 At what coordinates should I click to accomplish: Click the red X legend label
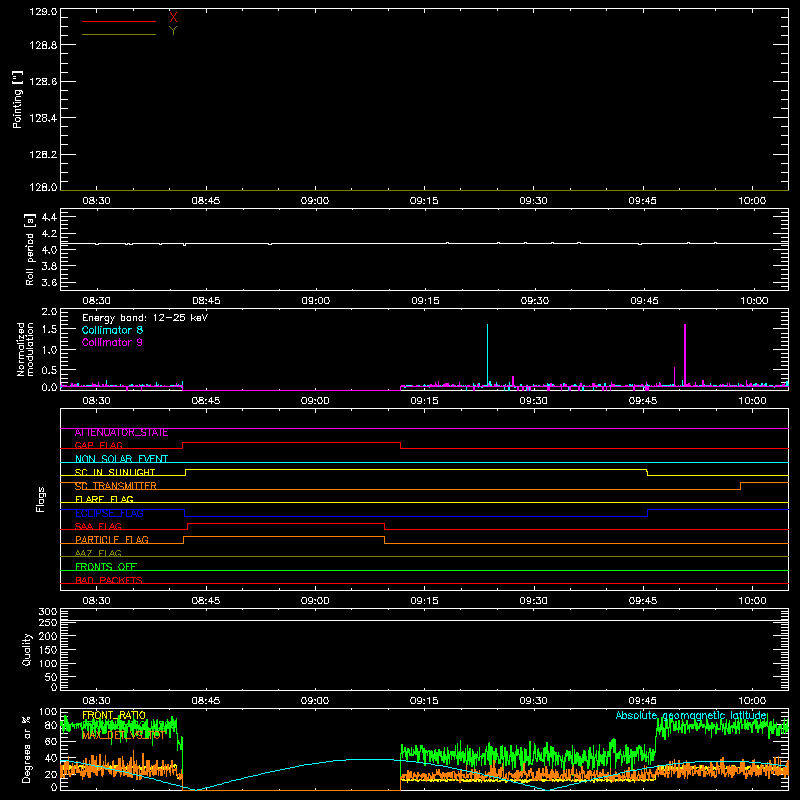pyautogui.click(x=173, y=18)
